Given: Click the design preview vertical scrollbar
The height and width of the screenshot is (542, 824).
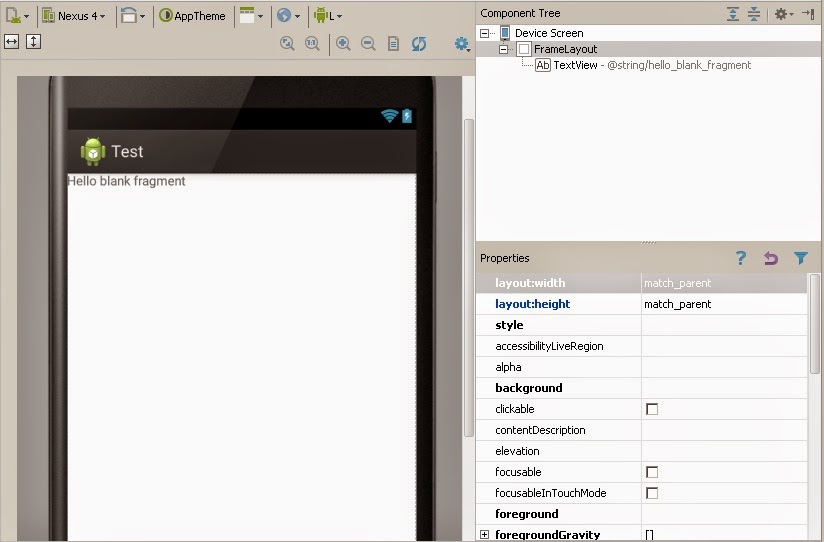Looking at the screenshot, I should (x=469, y=277).
